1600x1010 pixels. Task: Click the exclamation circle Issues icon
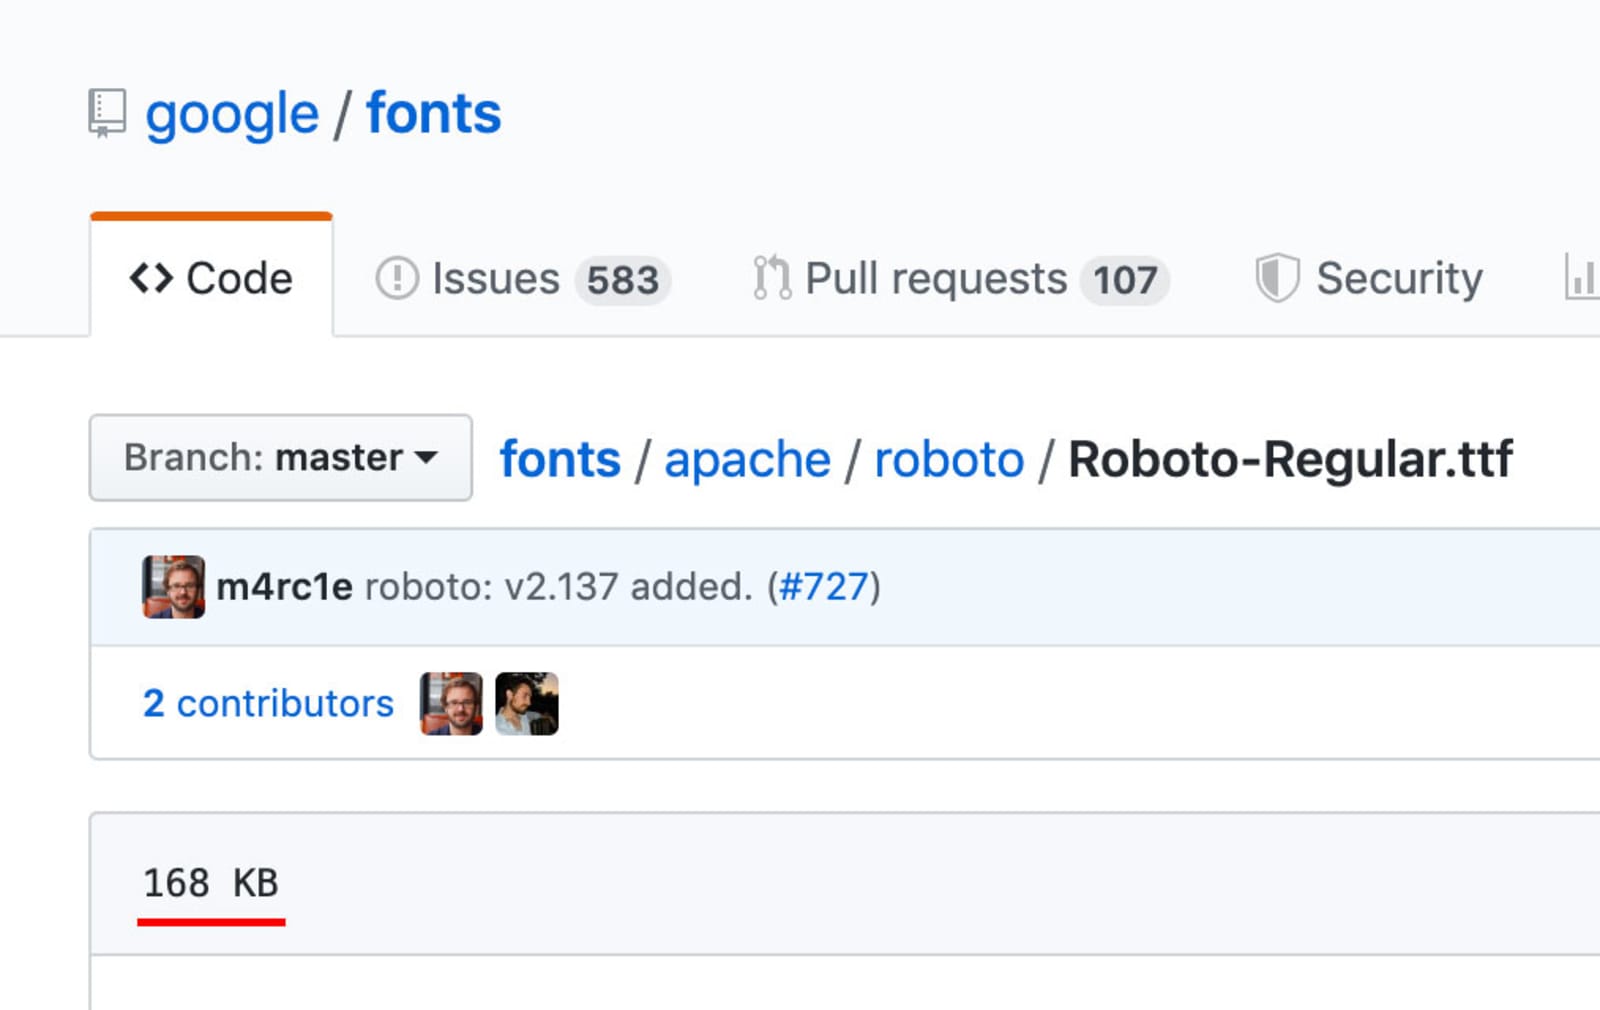pos(397,278)
